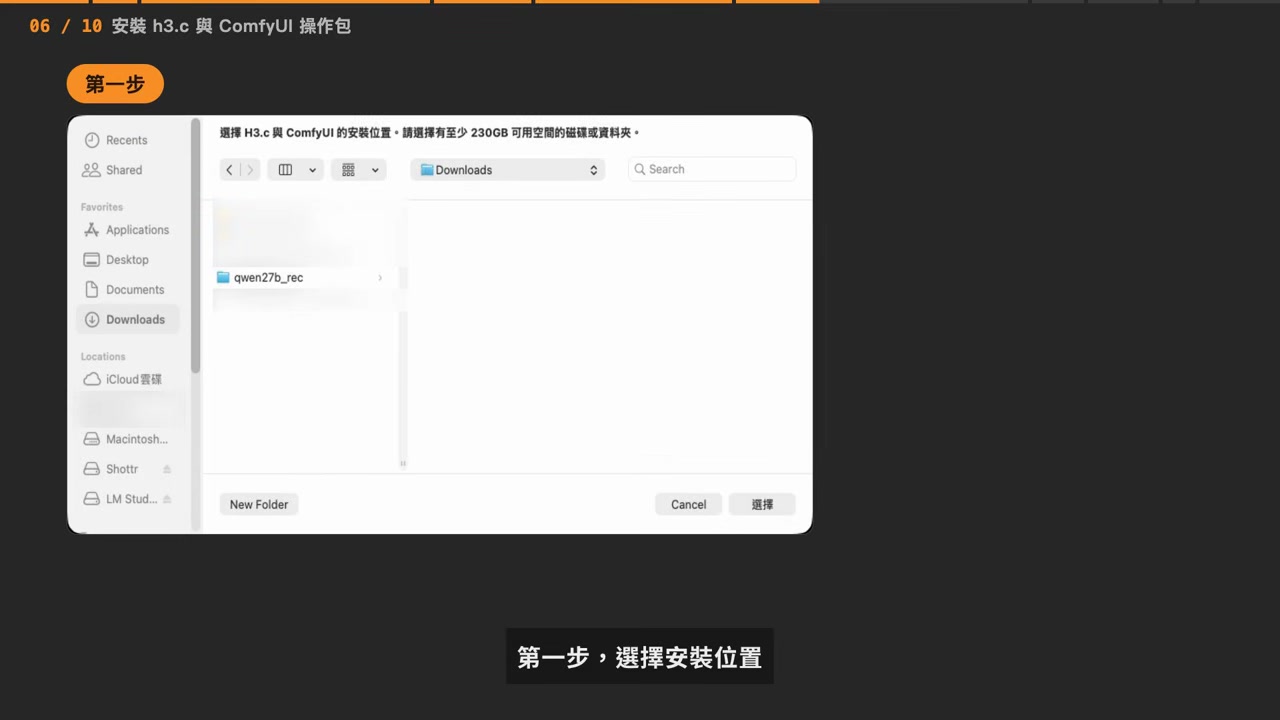1280x720 pixels.
Task: Click the Desktop icon in the sidebar
Action: [x=92, y=260]
